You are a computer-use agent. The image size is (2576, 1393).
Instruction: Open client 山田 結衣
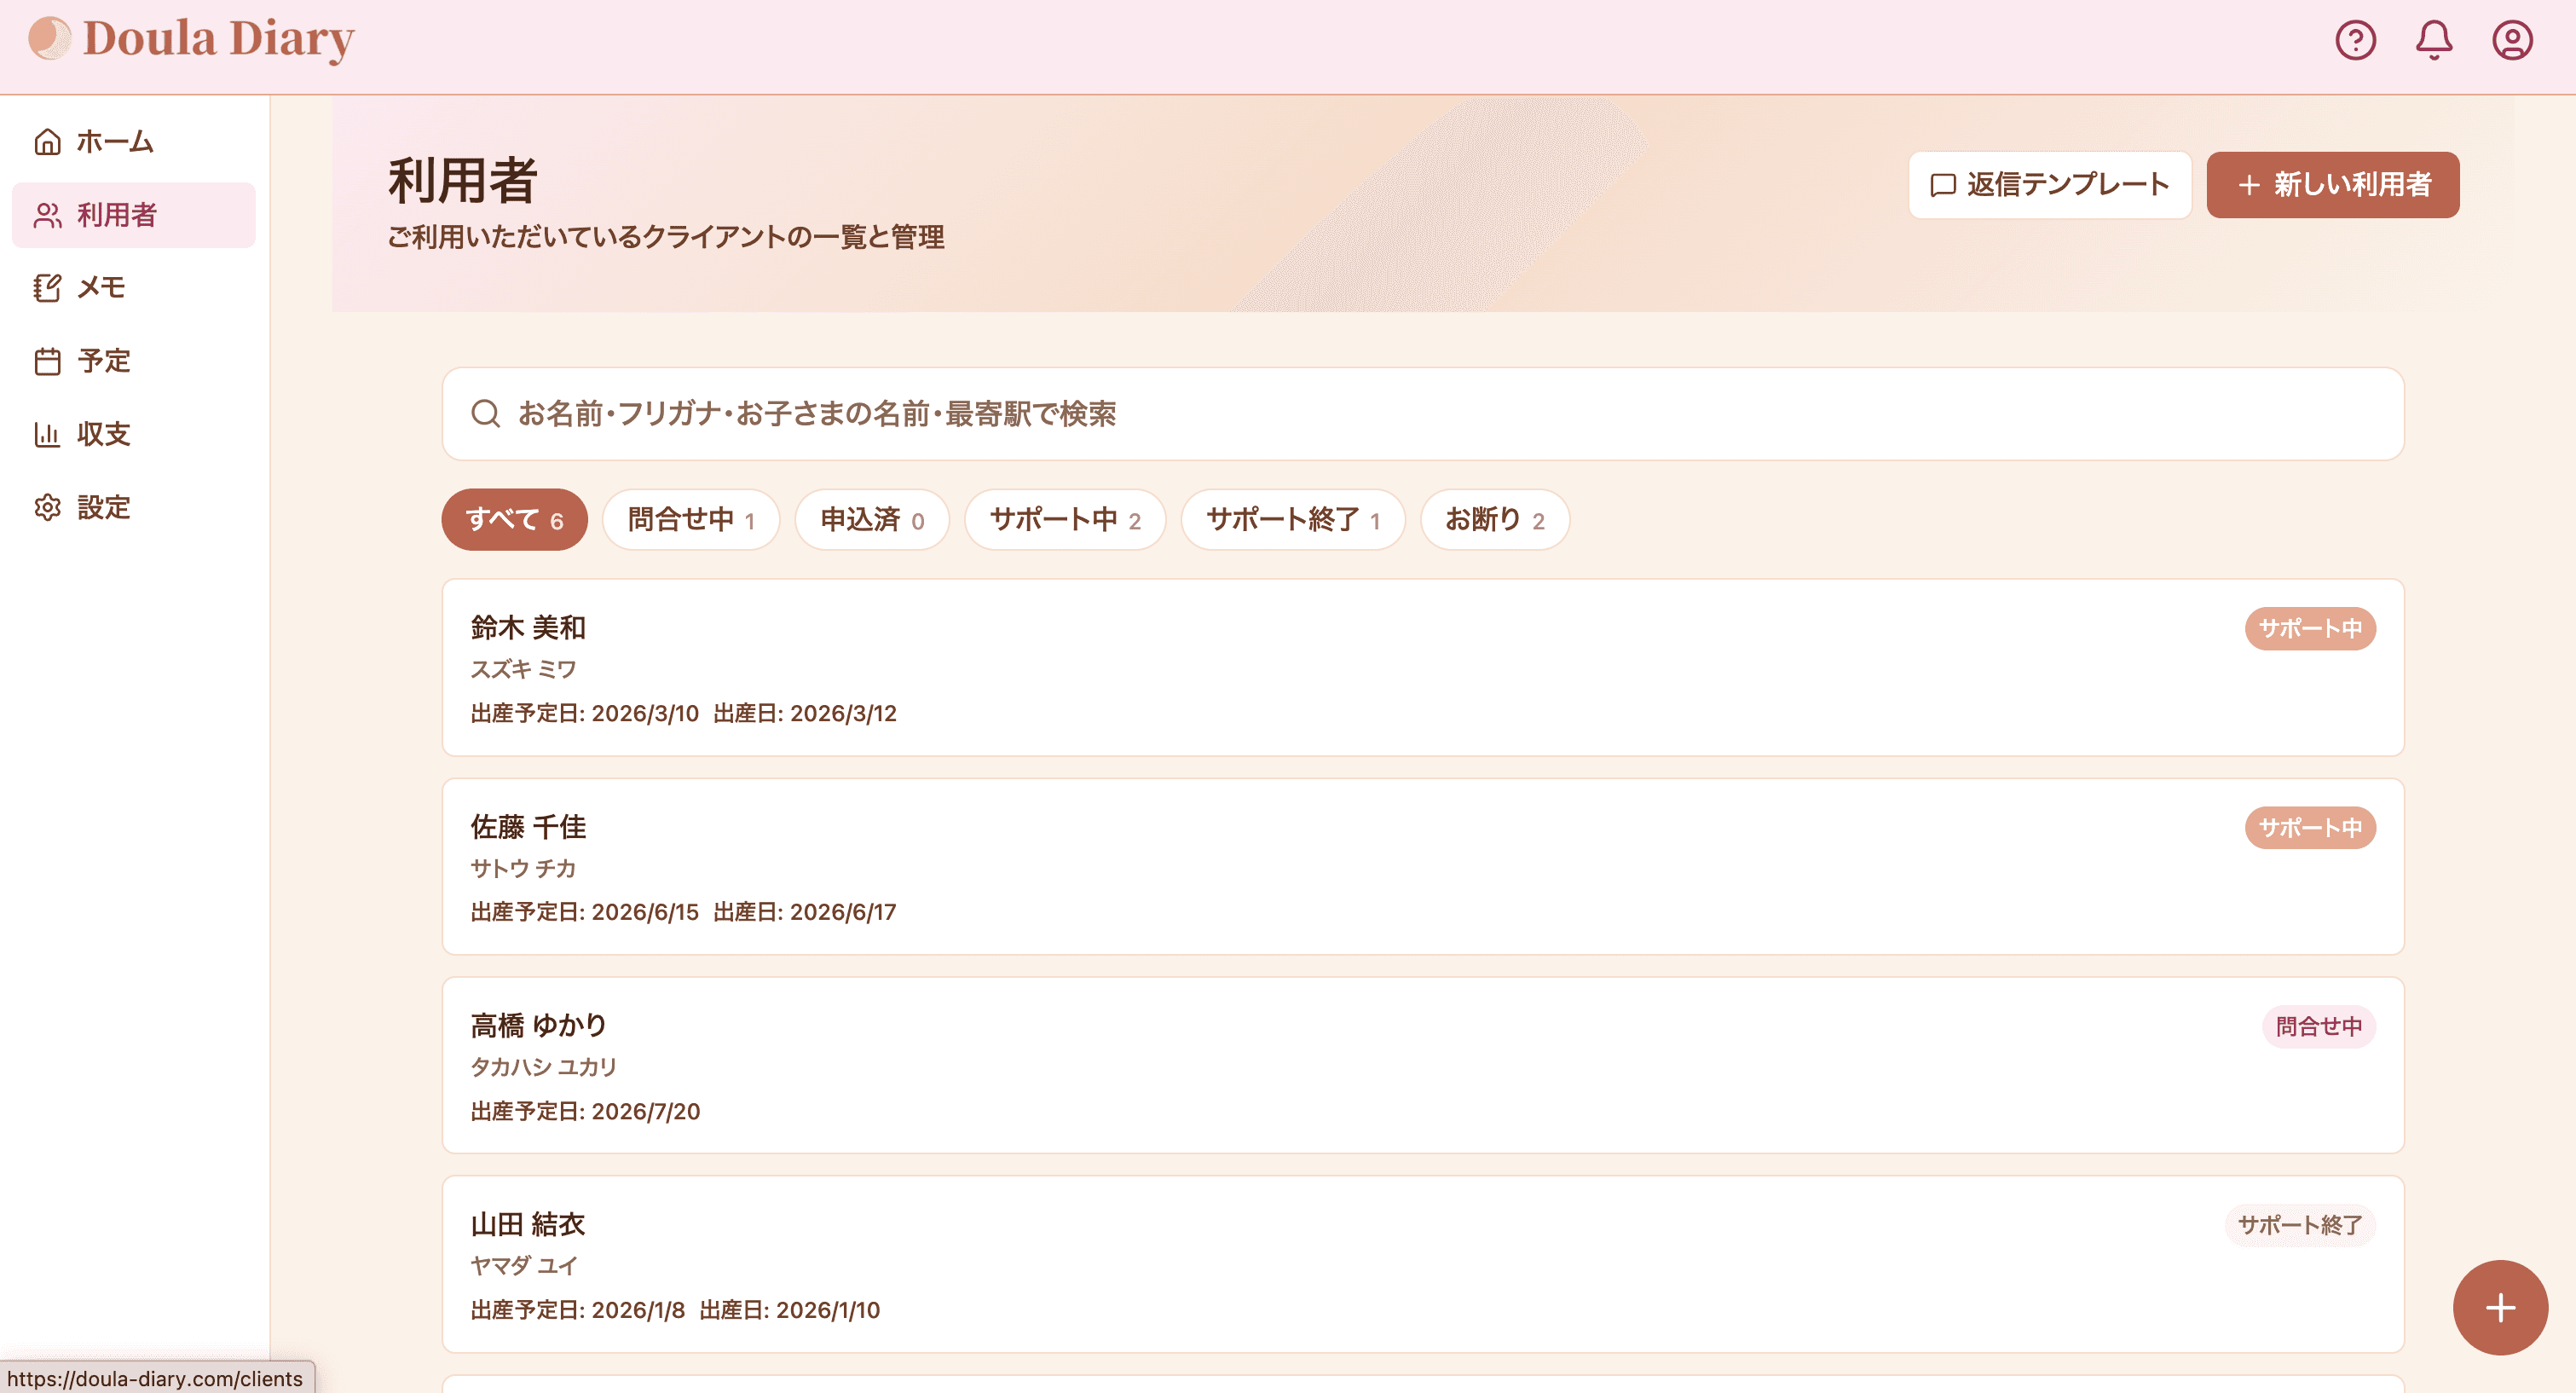tap(1423, 1264)
